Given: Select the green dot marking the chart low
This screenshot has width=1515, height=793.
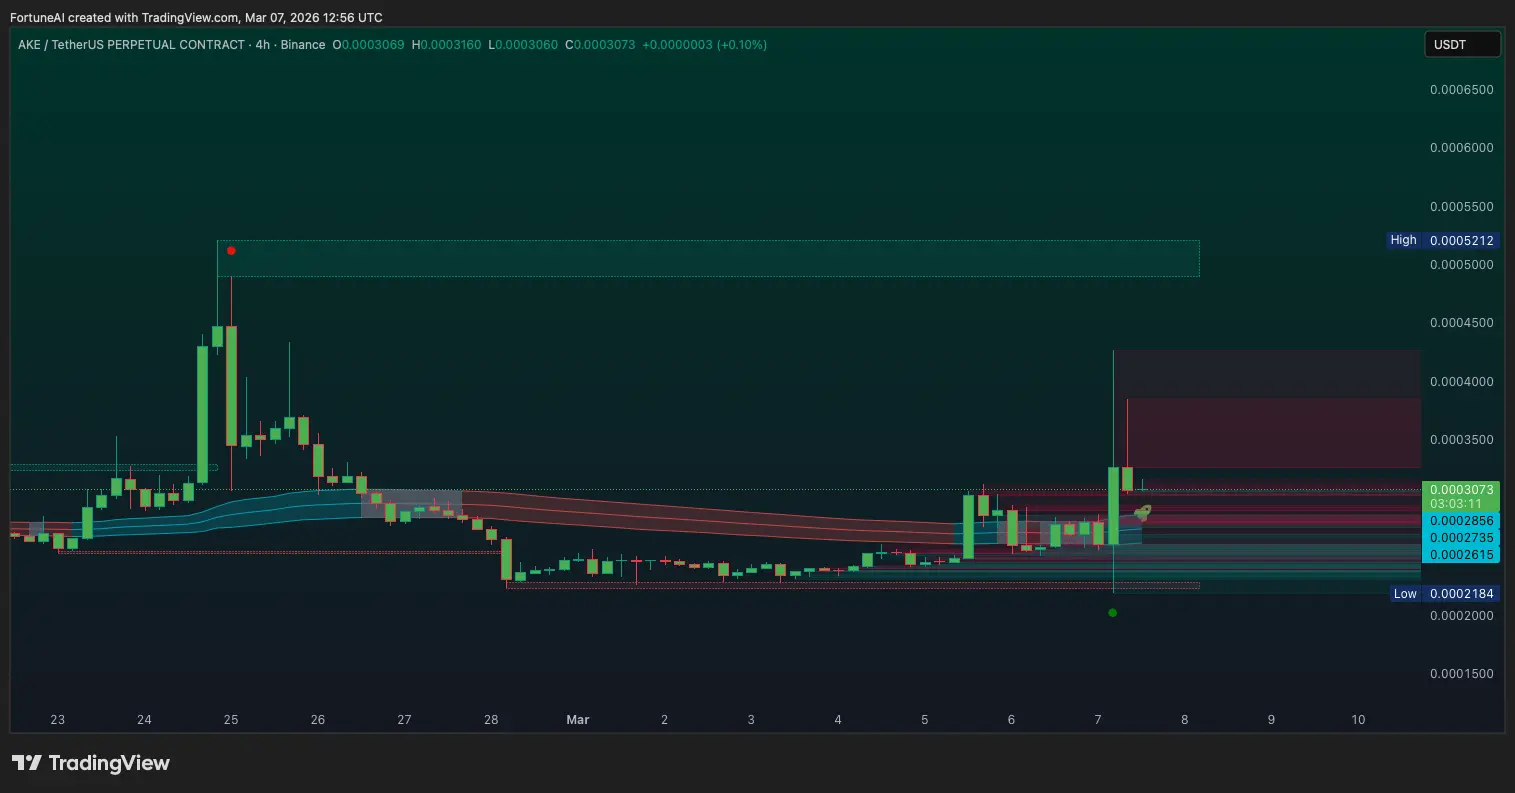Looking at the screenshot, I should tap(1113, 613).
